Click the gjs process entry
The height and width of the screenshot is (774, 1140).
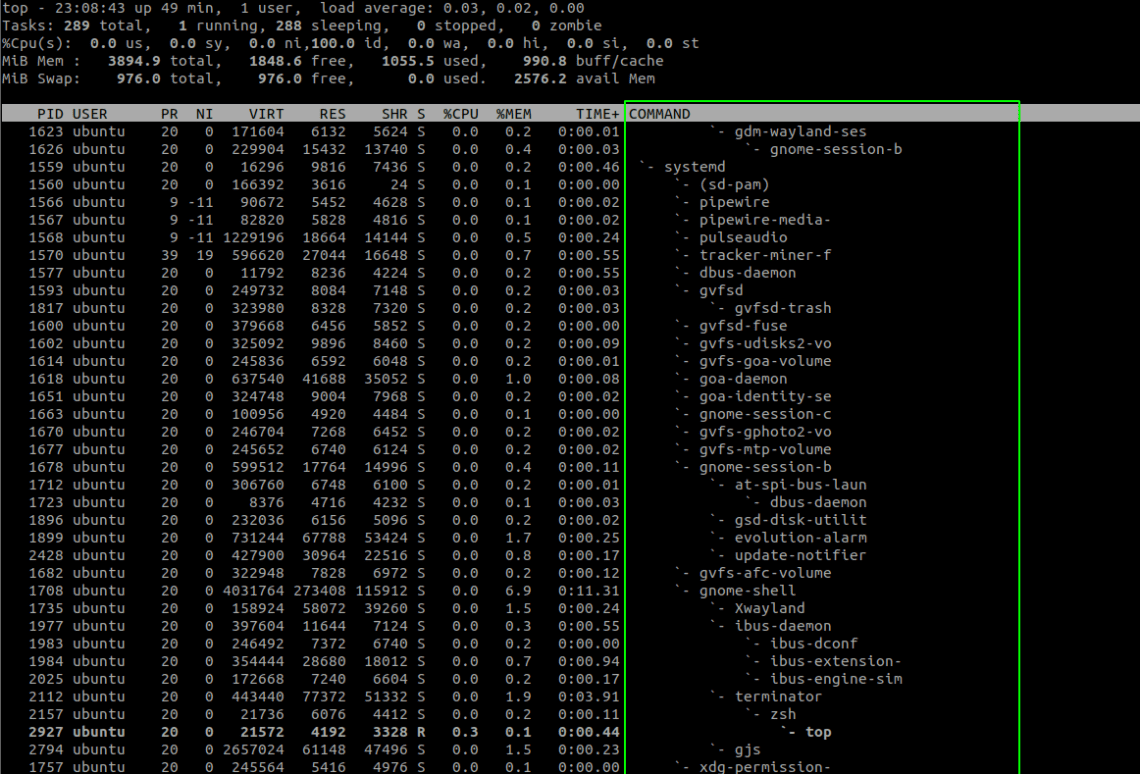[x=747, y=750]
